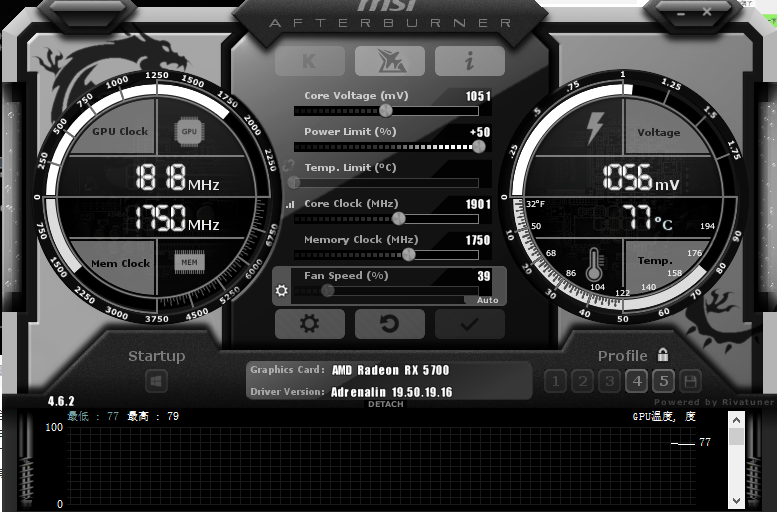Click the Temp. Limit slider handle
The width and height of the screenshot is (777, 512).
(294, 182)
